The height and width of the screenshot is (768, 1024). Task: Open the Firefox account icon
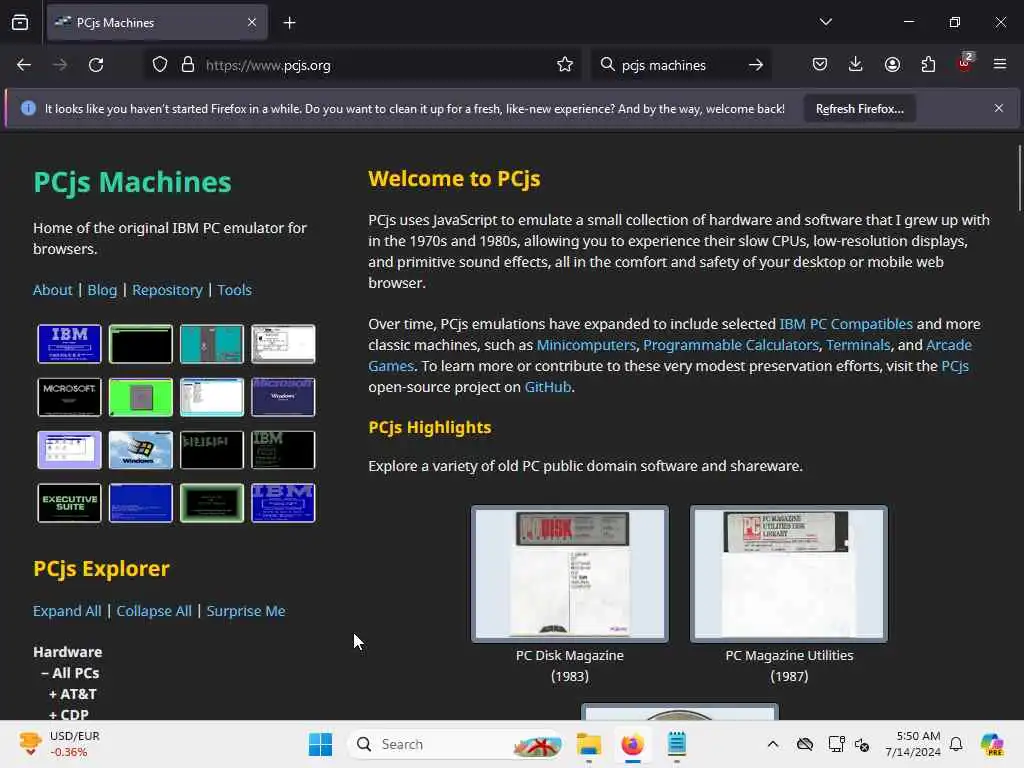(x=892, y=64)
